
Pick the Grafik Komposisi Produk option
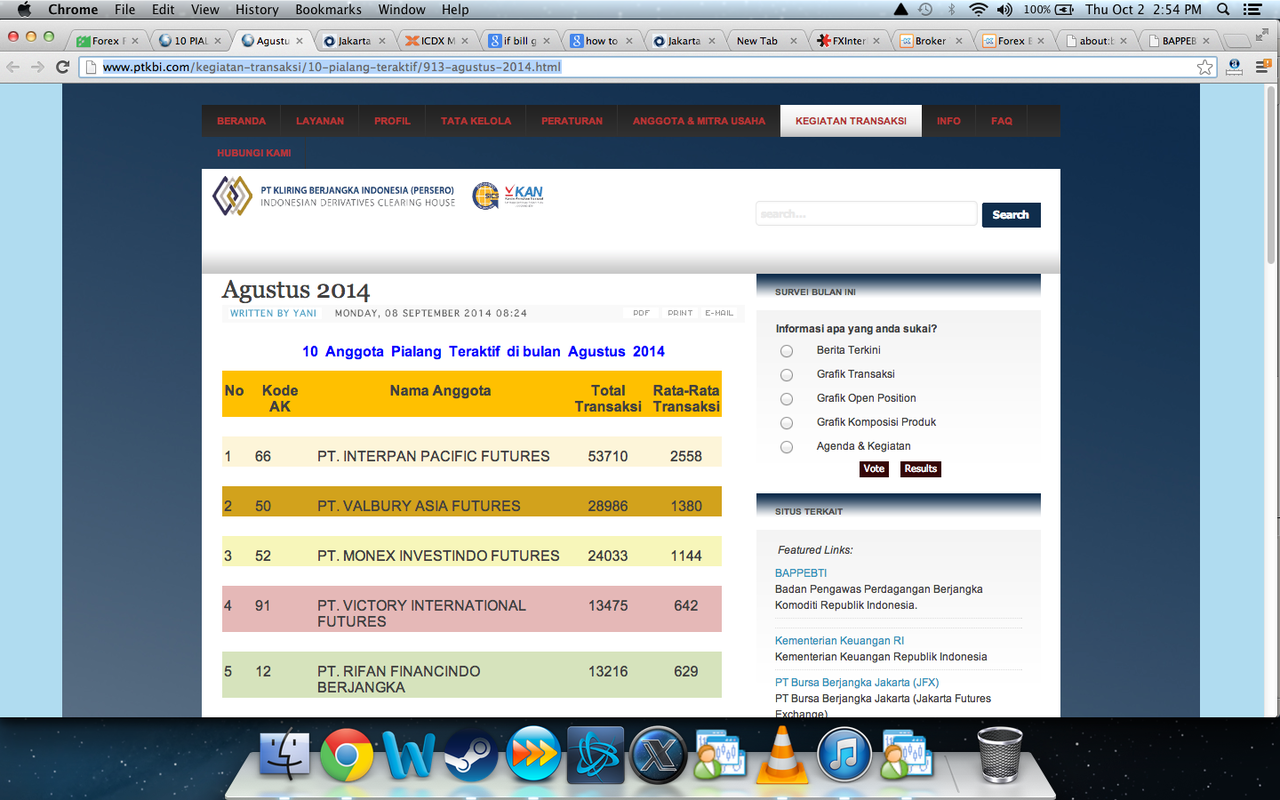787,423
